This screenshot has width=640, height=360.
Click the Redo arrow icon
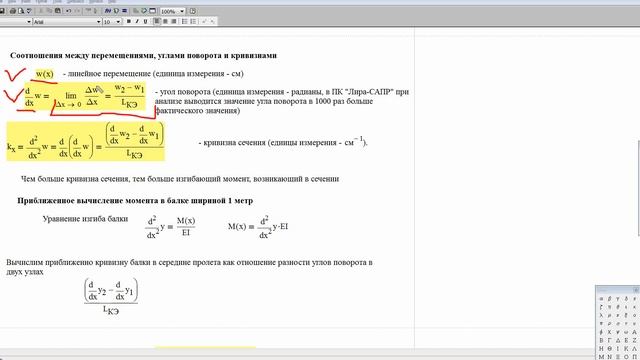(77, 11)
